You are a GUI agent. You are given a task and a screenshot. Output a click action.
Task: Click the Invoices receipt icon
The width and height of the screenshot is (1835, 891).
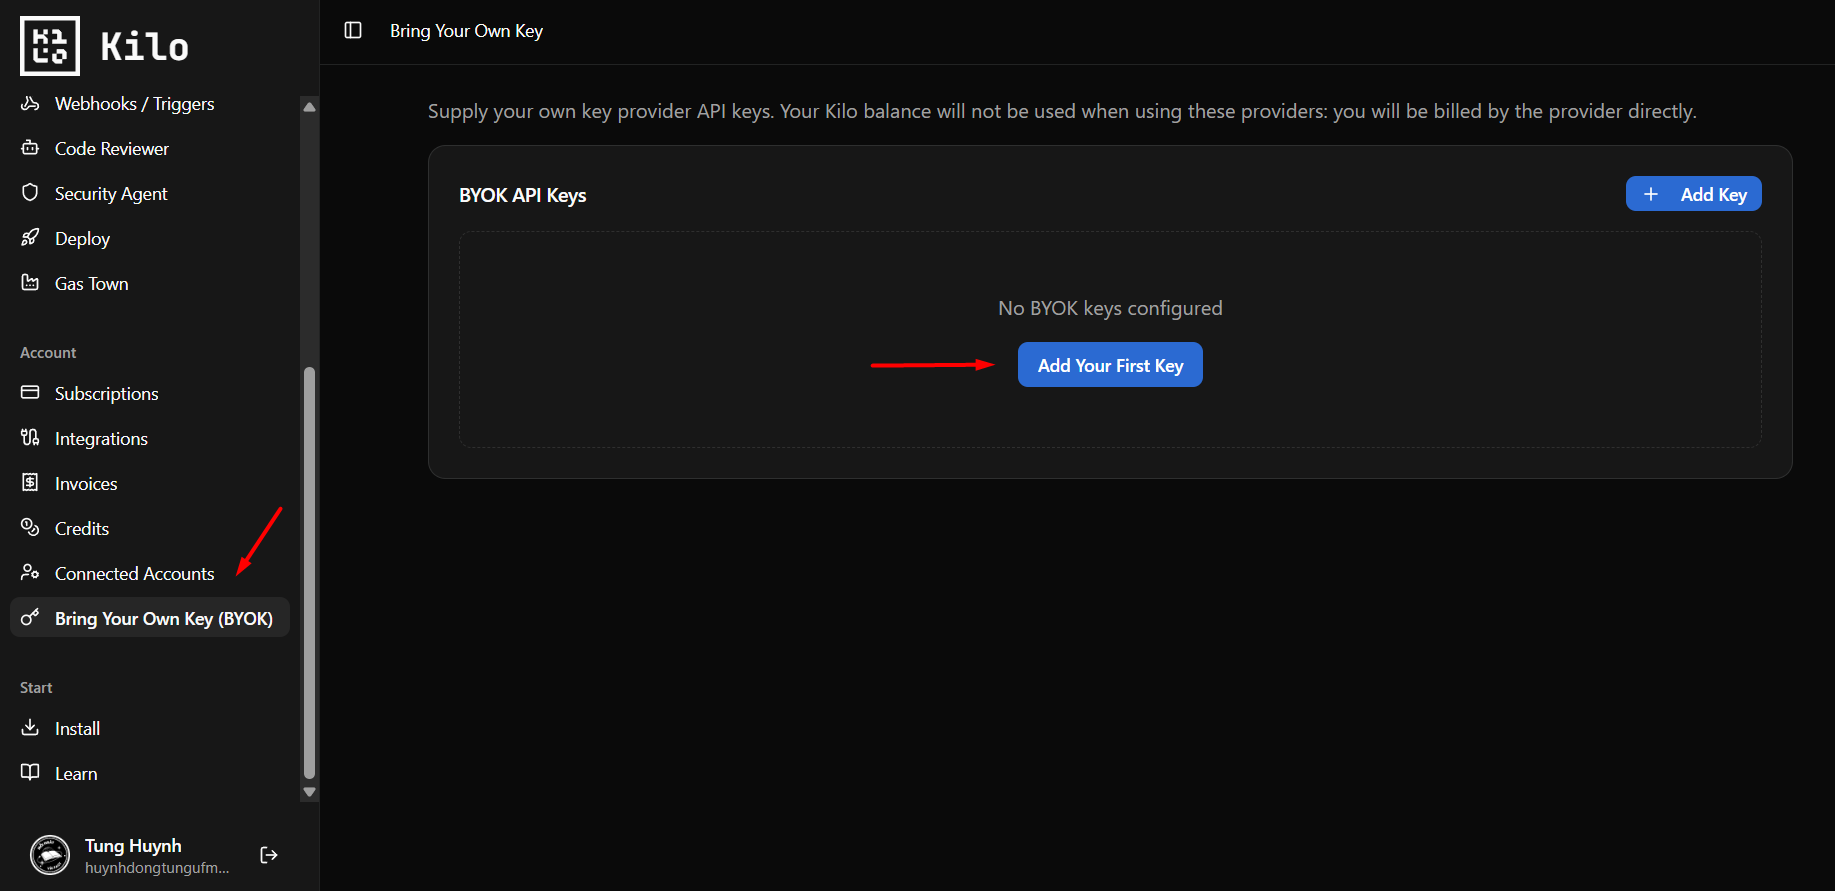[x=30, y=483]
